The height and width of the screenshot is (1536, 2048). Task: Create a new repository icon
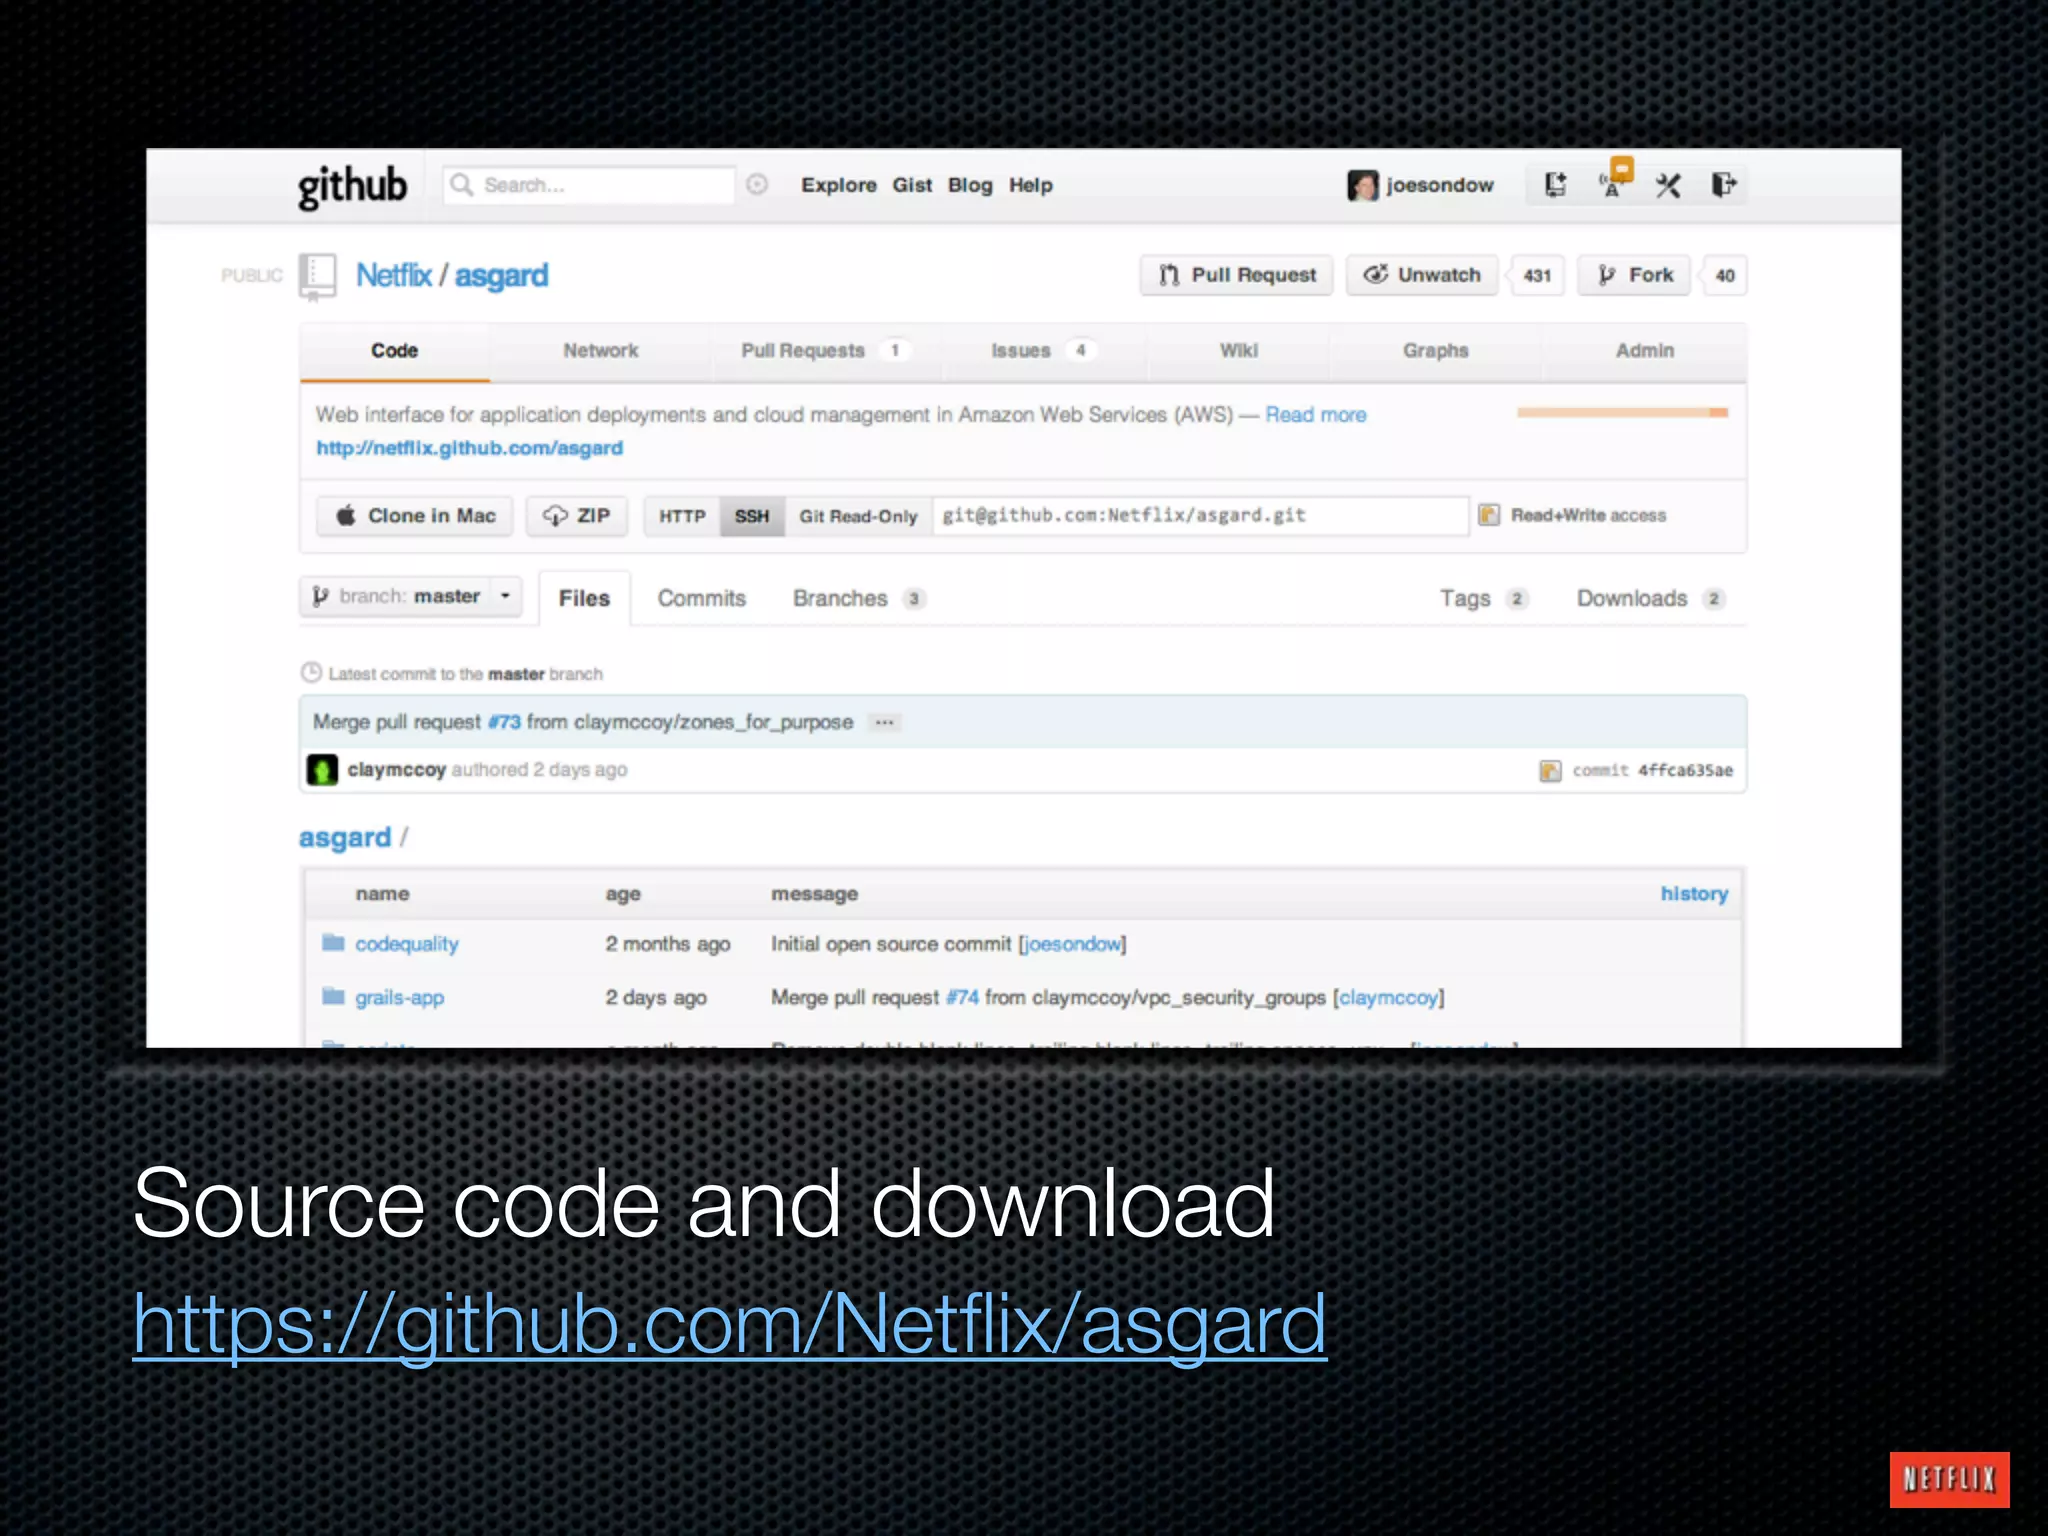pyautogui.click(x=1555, y=185)
